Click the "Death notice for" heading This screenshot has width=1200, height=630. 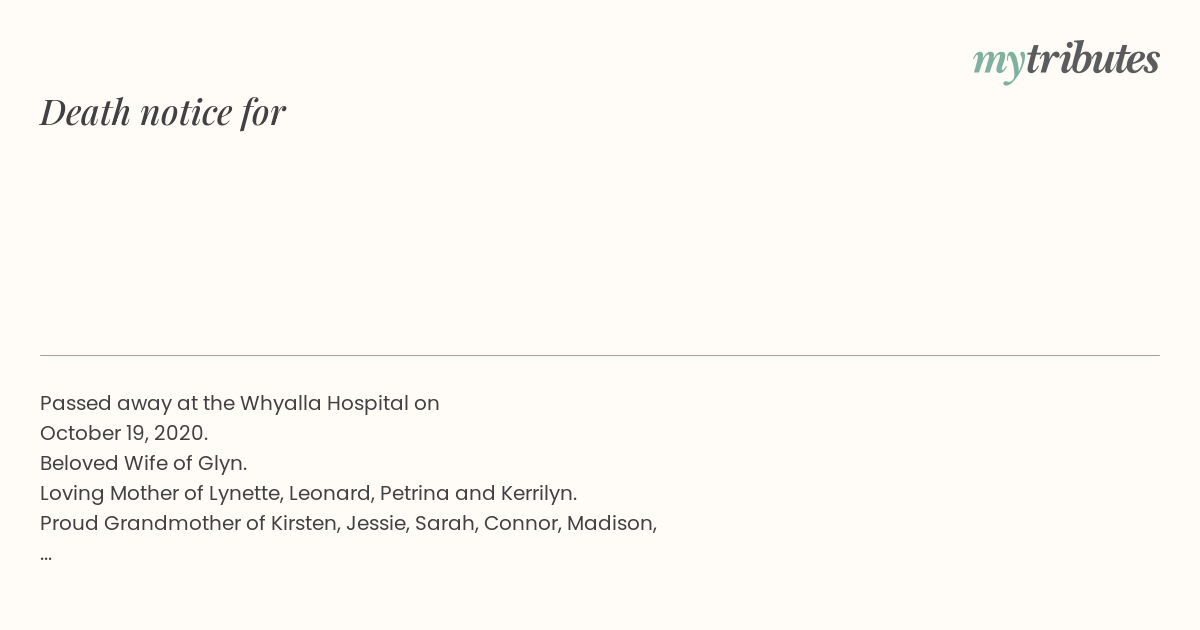[163, 112]
